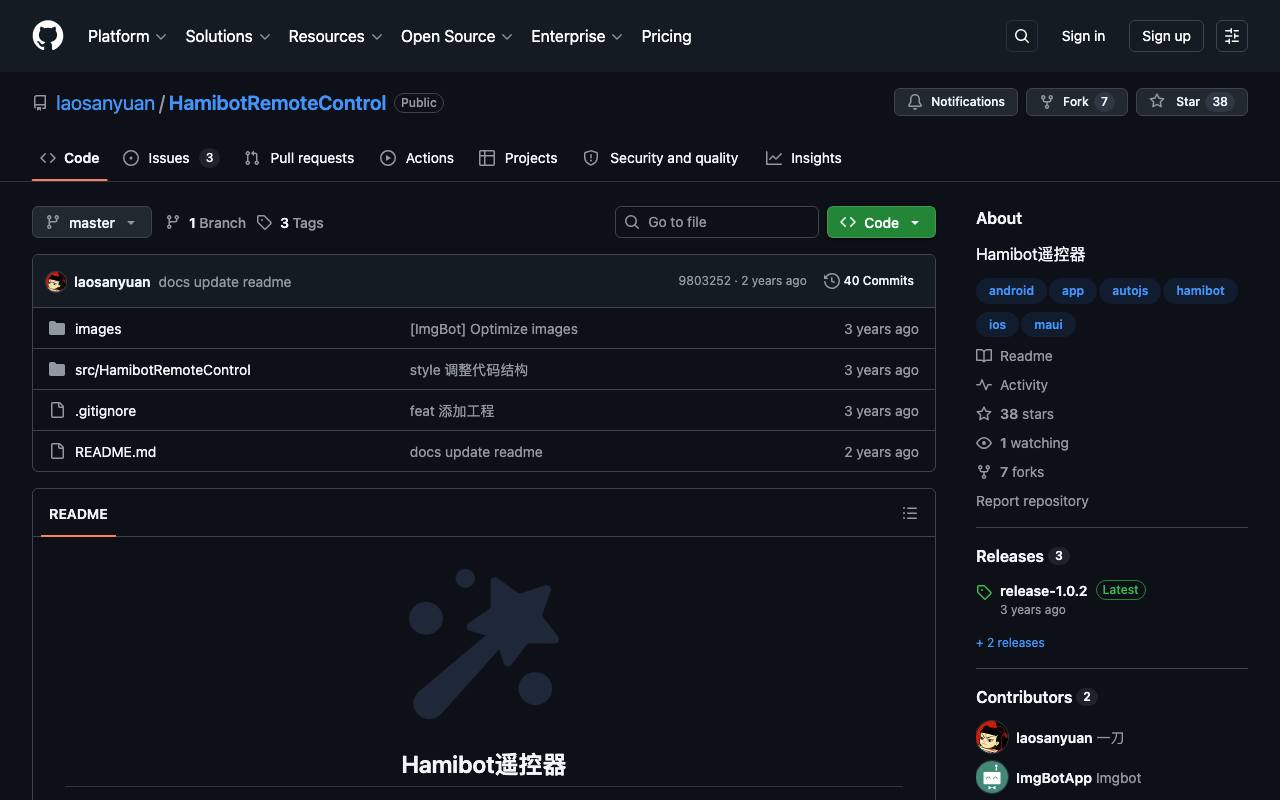Click the Hamibot magic wand logo image

coord(484,643)
